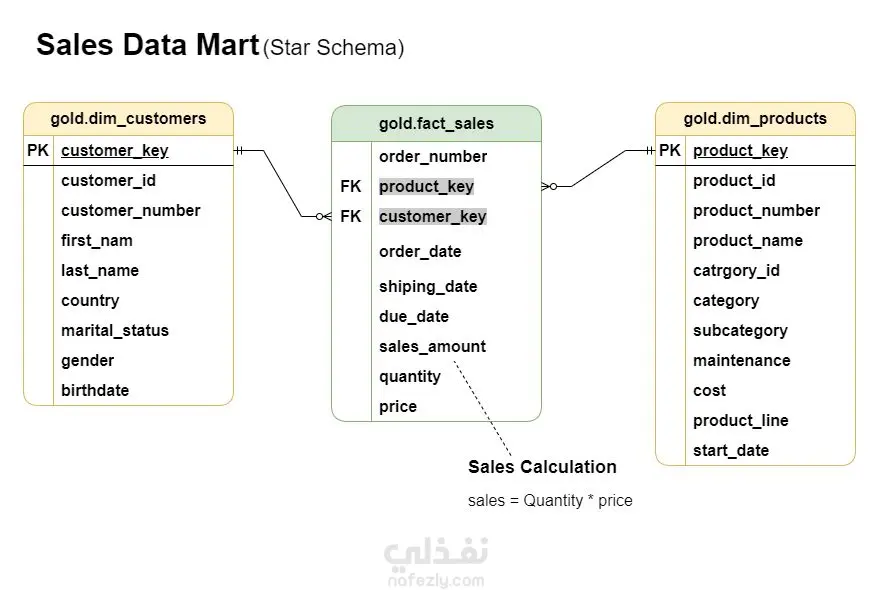Click the subcategory field

(740, 331)
